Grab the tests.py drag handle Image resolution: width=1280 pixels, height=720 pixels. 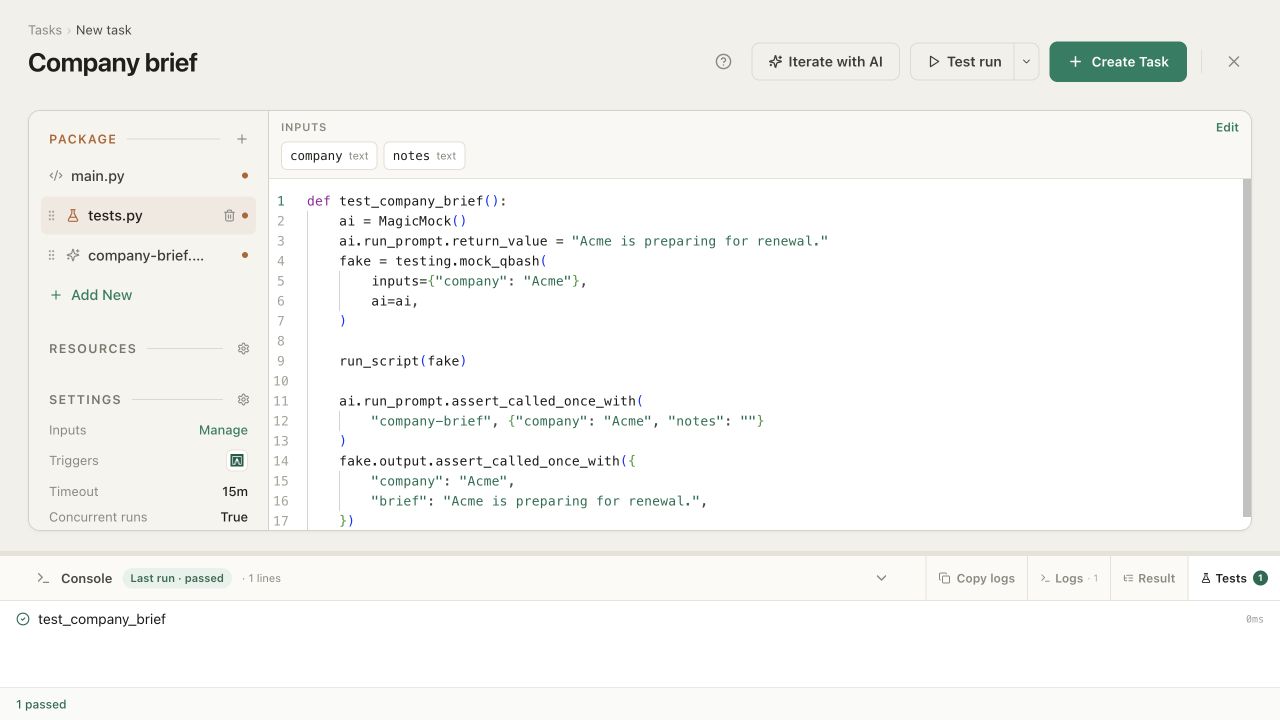click(52, 215)
